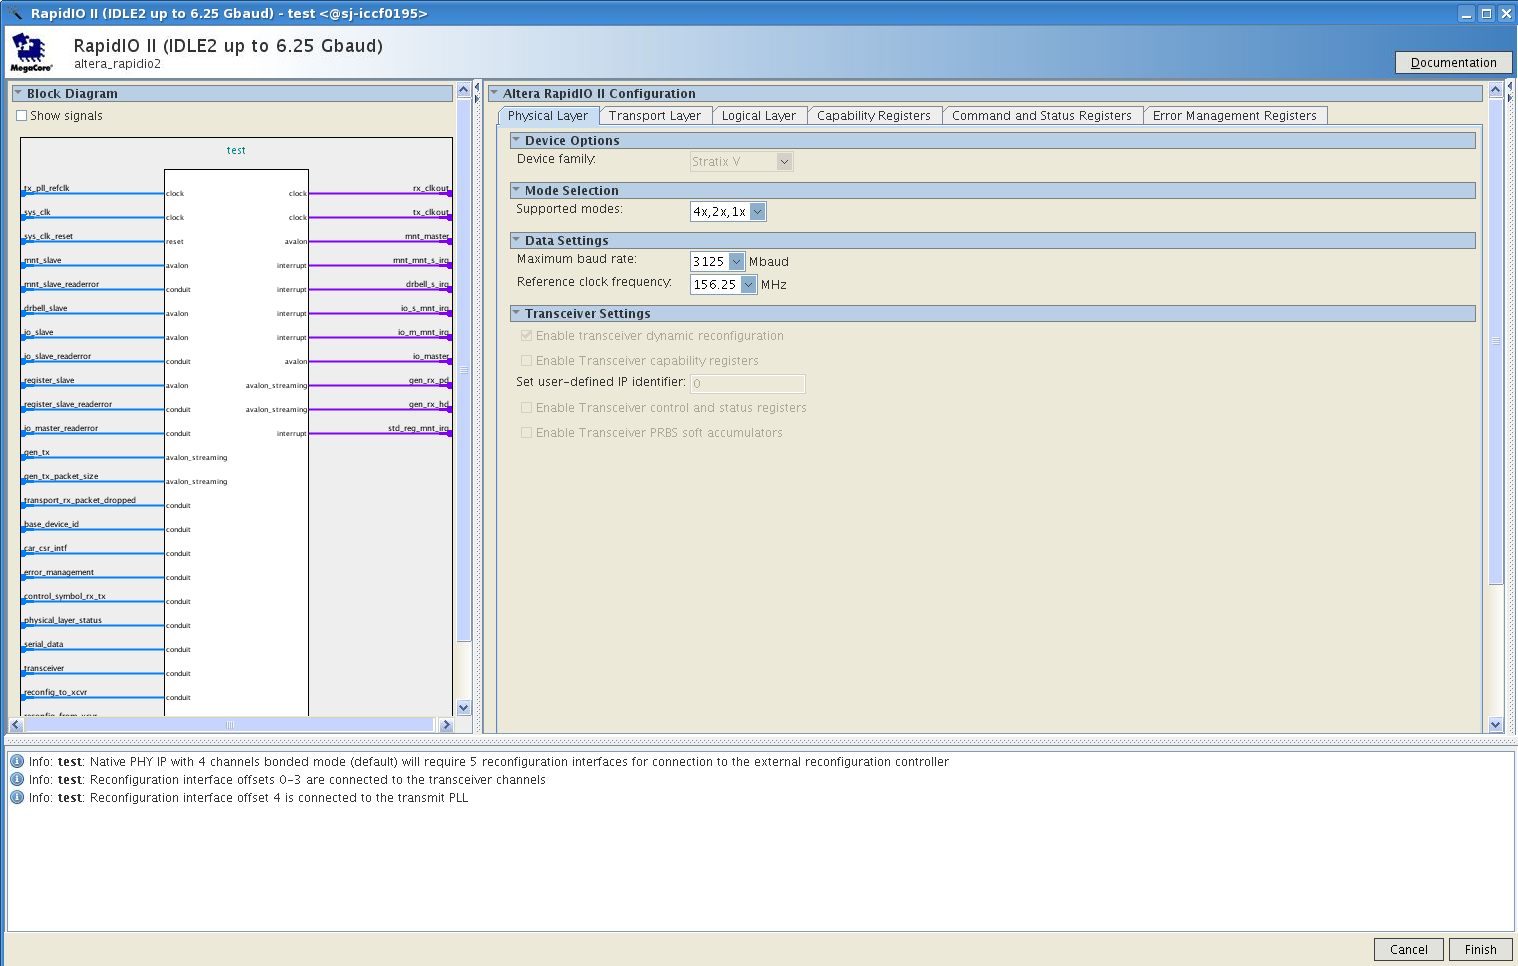
Task: Select the Physical Layer tab
Action: point(548,116)
